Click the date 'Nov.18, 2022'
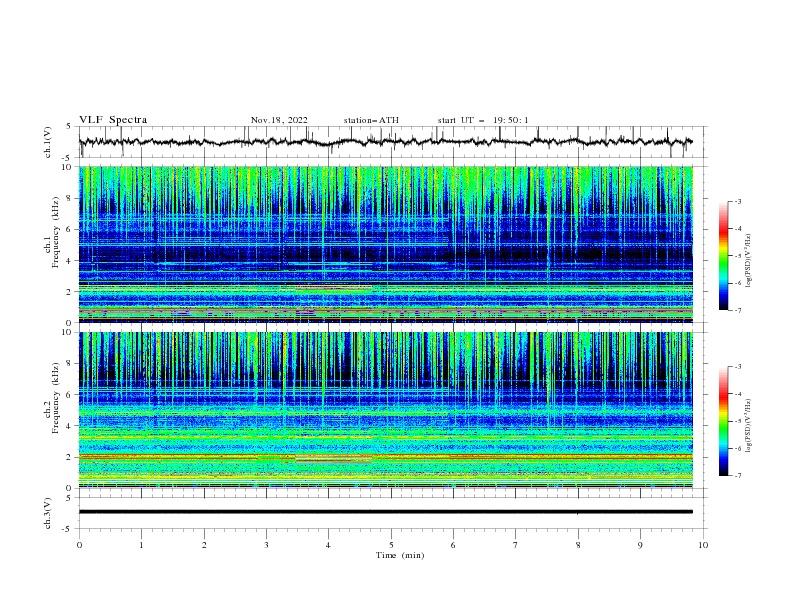 pyautogui.click(x=279, y=120)
